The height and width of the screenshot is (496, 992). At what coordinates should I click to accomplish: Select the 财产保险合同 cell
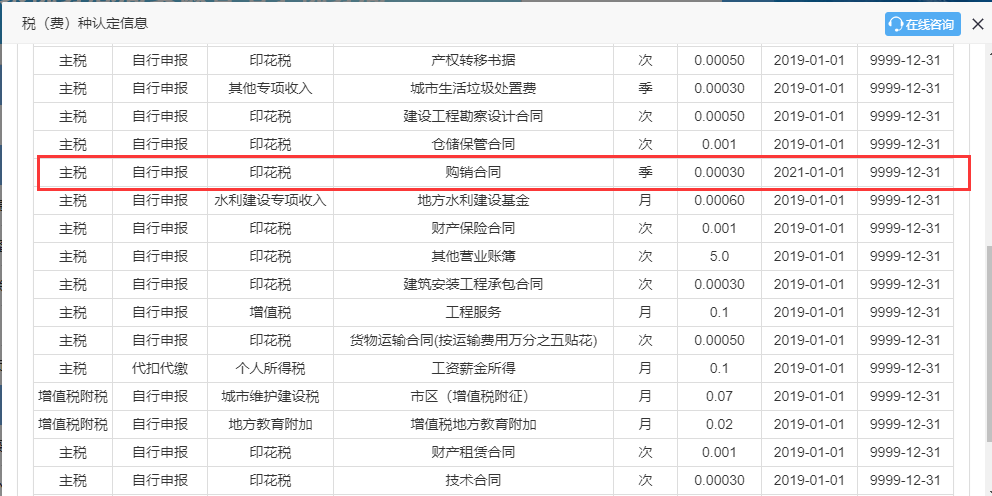click(473, 228)
